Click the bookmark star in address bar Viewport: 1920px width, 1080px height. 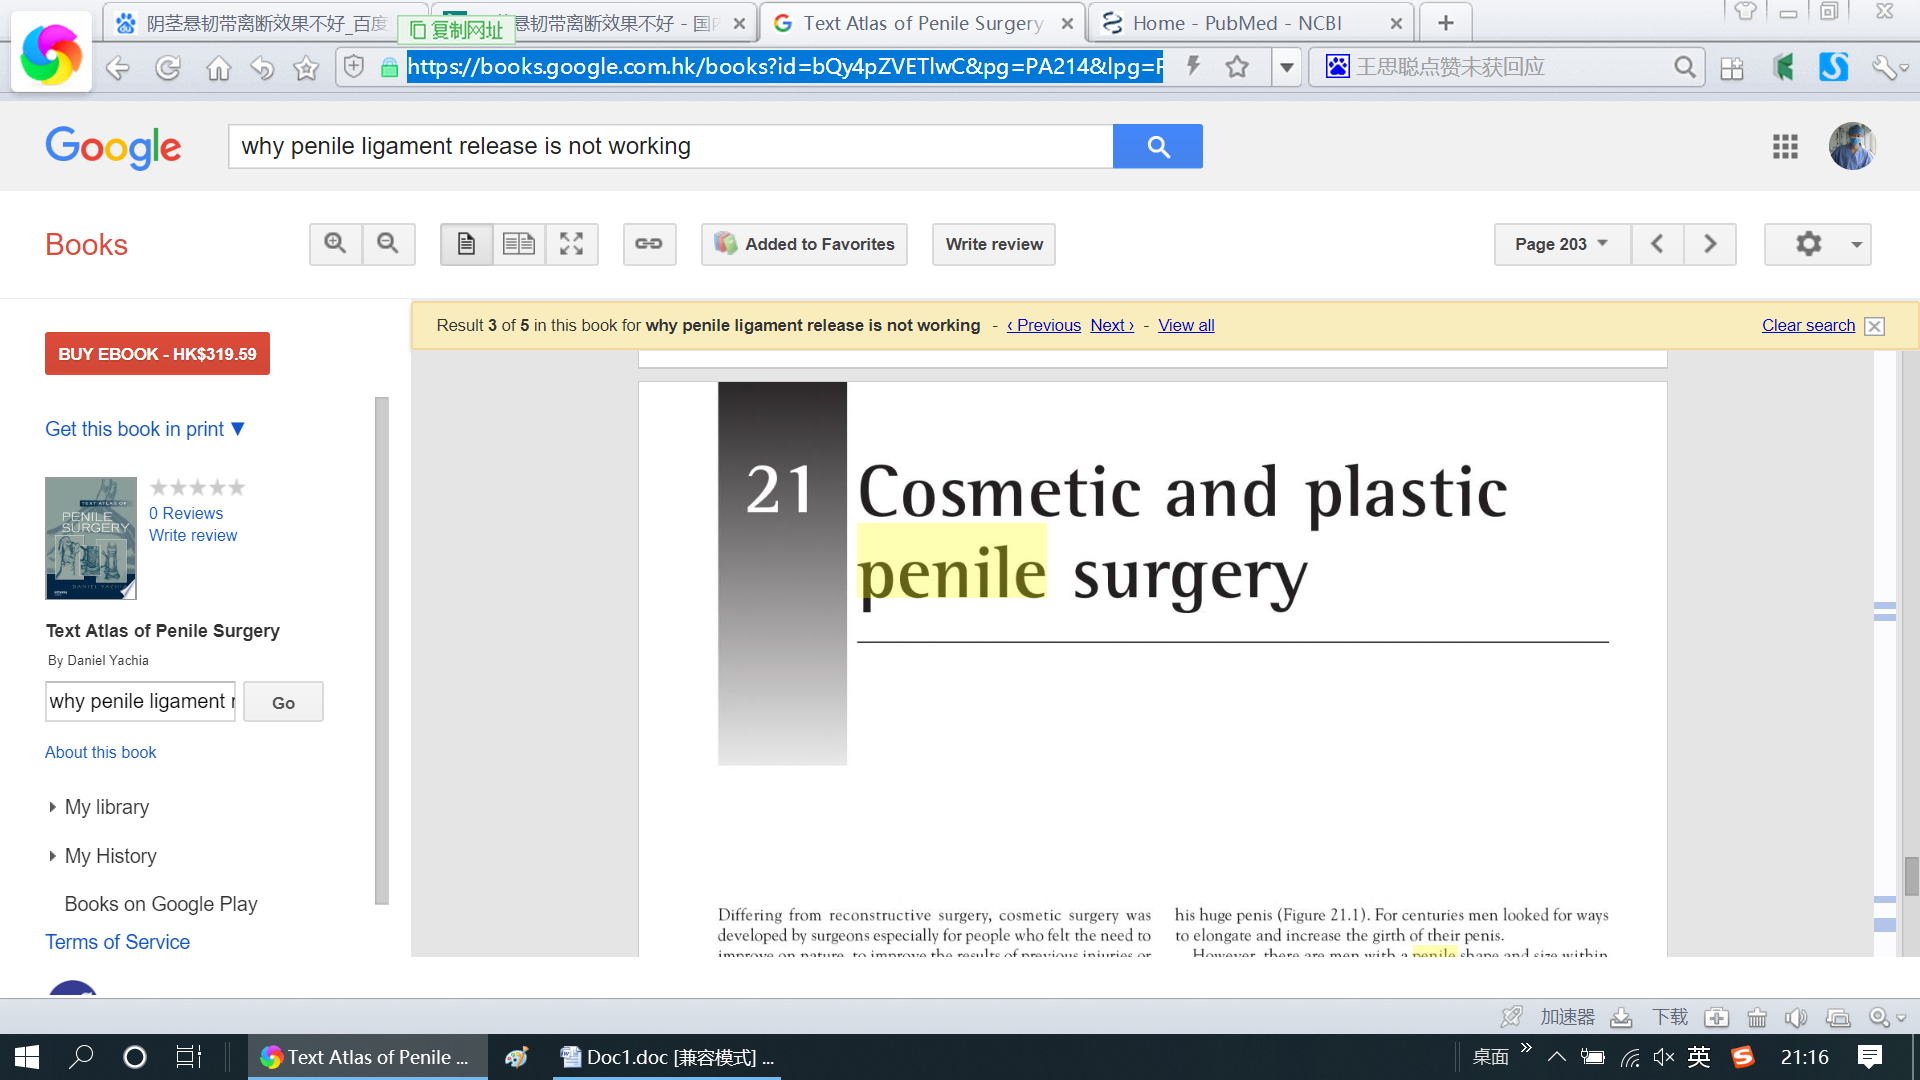1237,67
